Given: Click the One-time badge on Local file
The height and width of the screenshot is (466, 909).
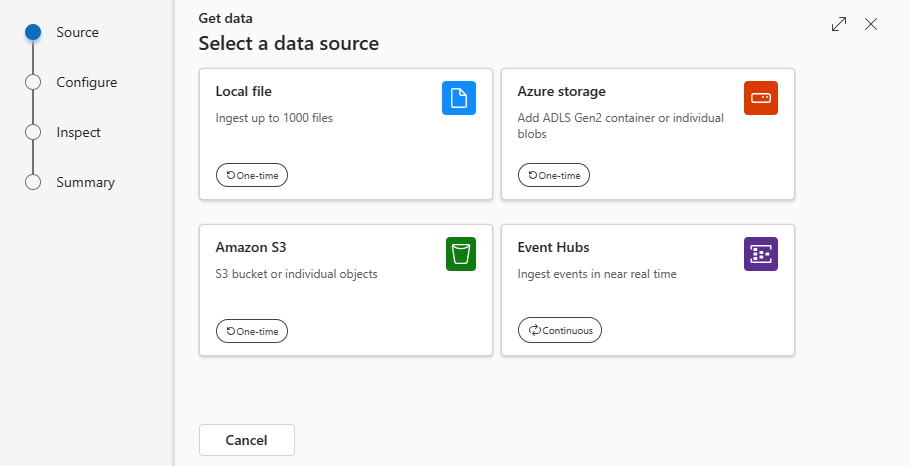Looking at the screenshot, I should 252,175.
